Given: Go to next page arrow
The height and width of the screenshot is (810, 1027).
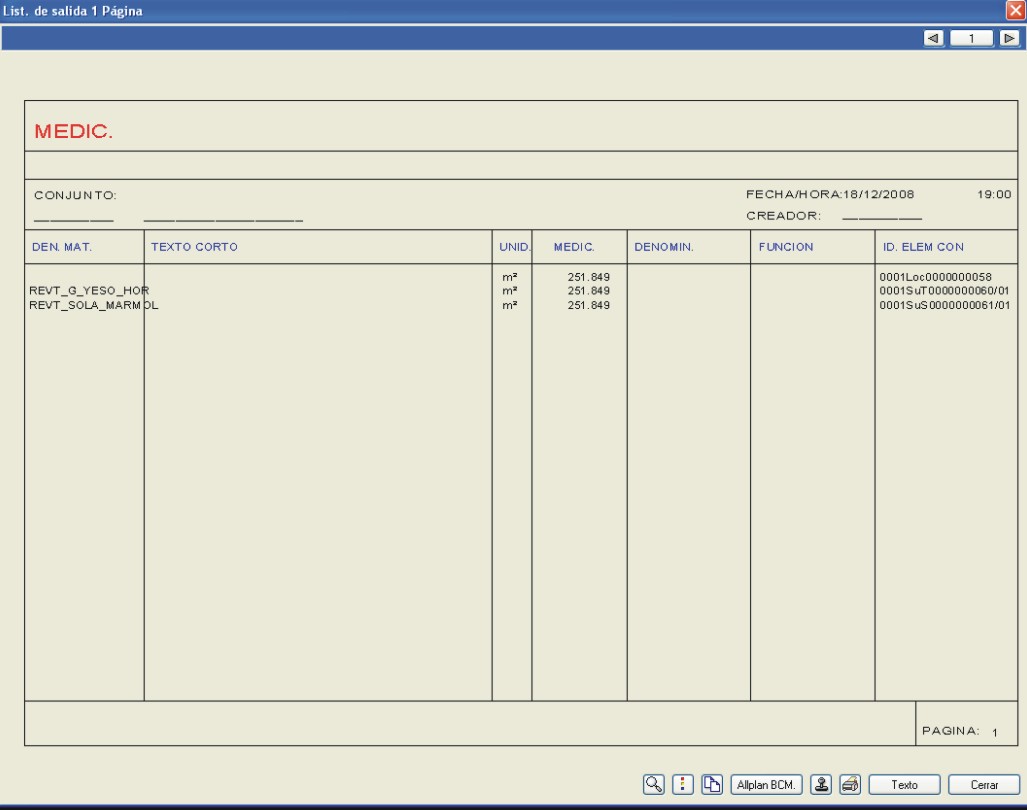Looking at the screenshot, I should coord(1009,38).
